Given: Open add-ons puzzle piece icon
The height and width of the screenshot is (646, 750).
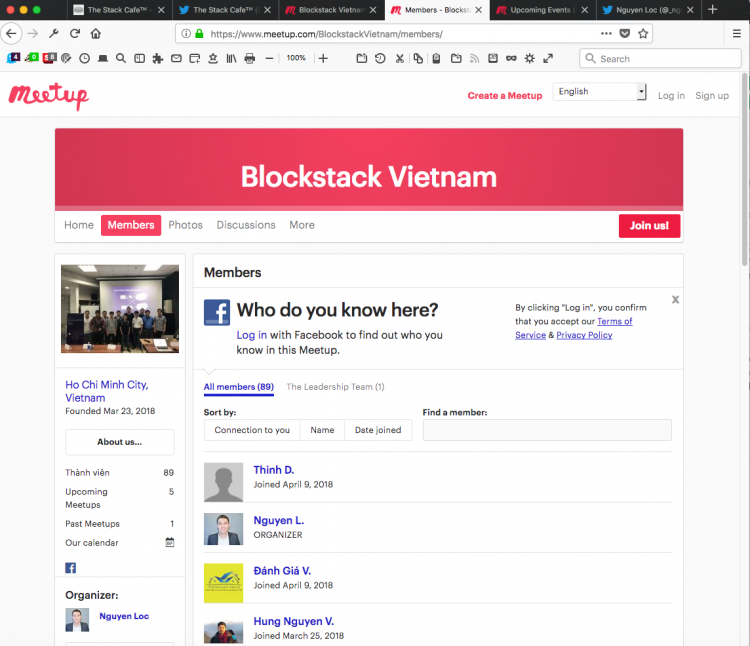Looking at the screenshot, I should pos(157,58).
